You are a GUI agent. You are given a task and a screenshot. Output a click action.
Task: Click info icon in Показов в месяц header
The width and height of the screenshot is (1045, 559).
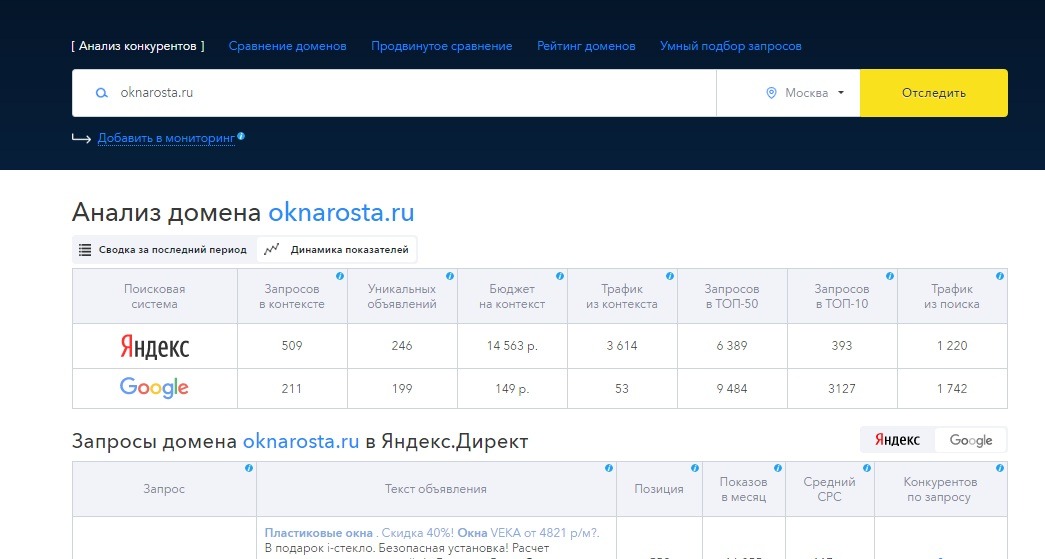coord(778,468)
